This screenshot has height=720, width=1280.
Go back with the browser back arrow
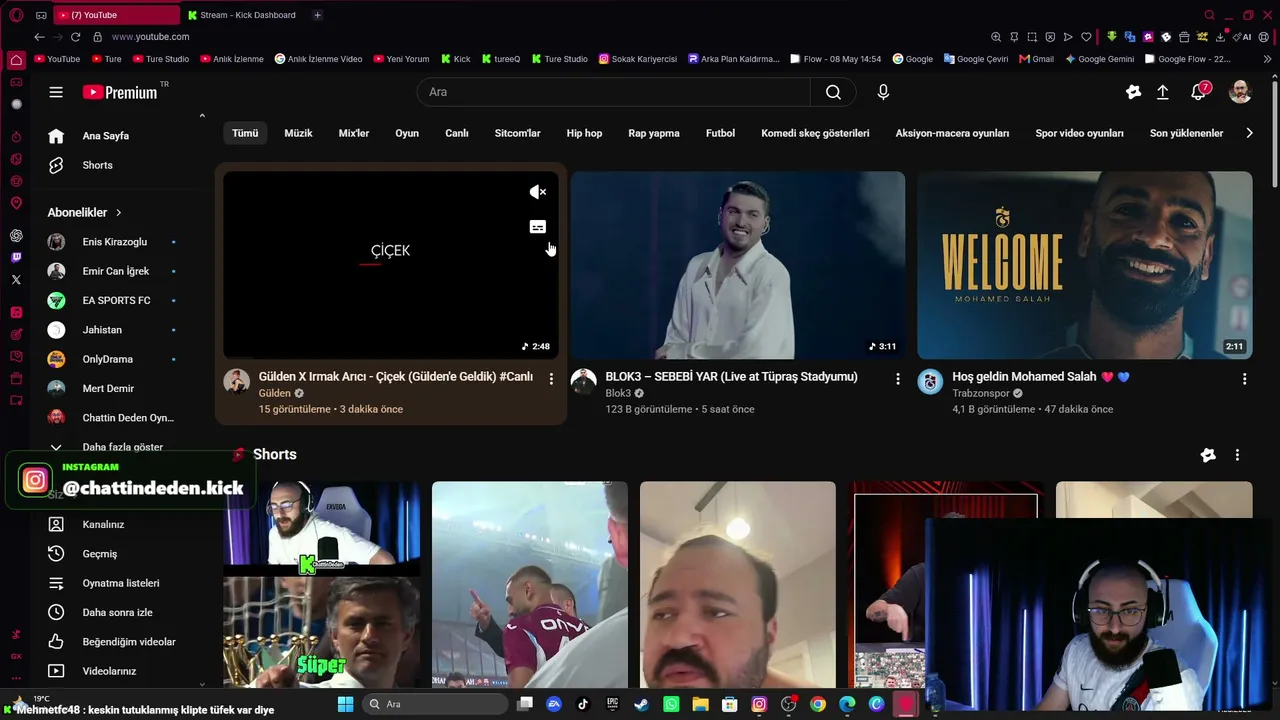(x=39, y=37)
